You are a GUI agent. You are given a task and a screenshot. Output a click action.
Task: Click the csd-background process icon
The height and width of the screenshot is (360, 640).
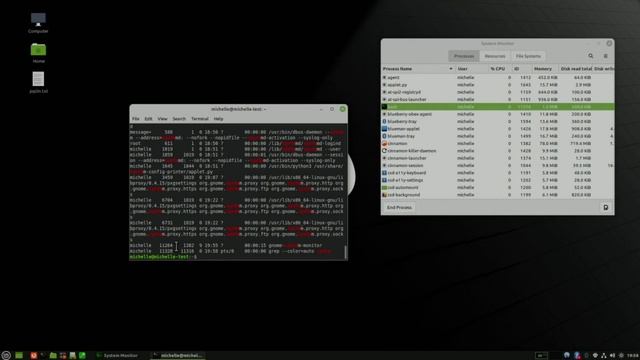coord(384,195)
